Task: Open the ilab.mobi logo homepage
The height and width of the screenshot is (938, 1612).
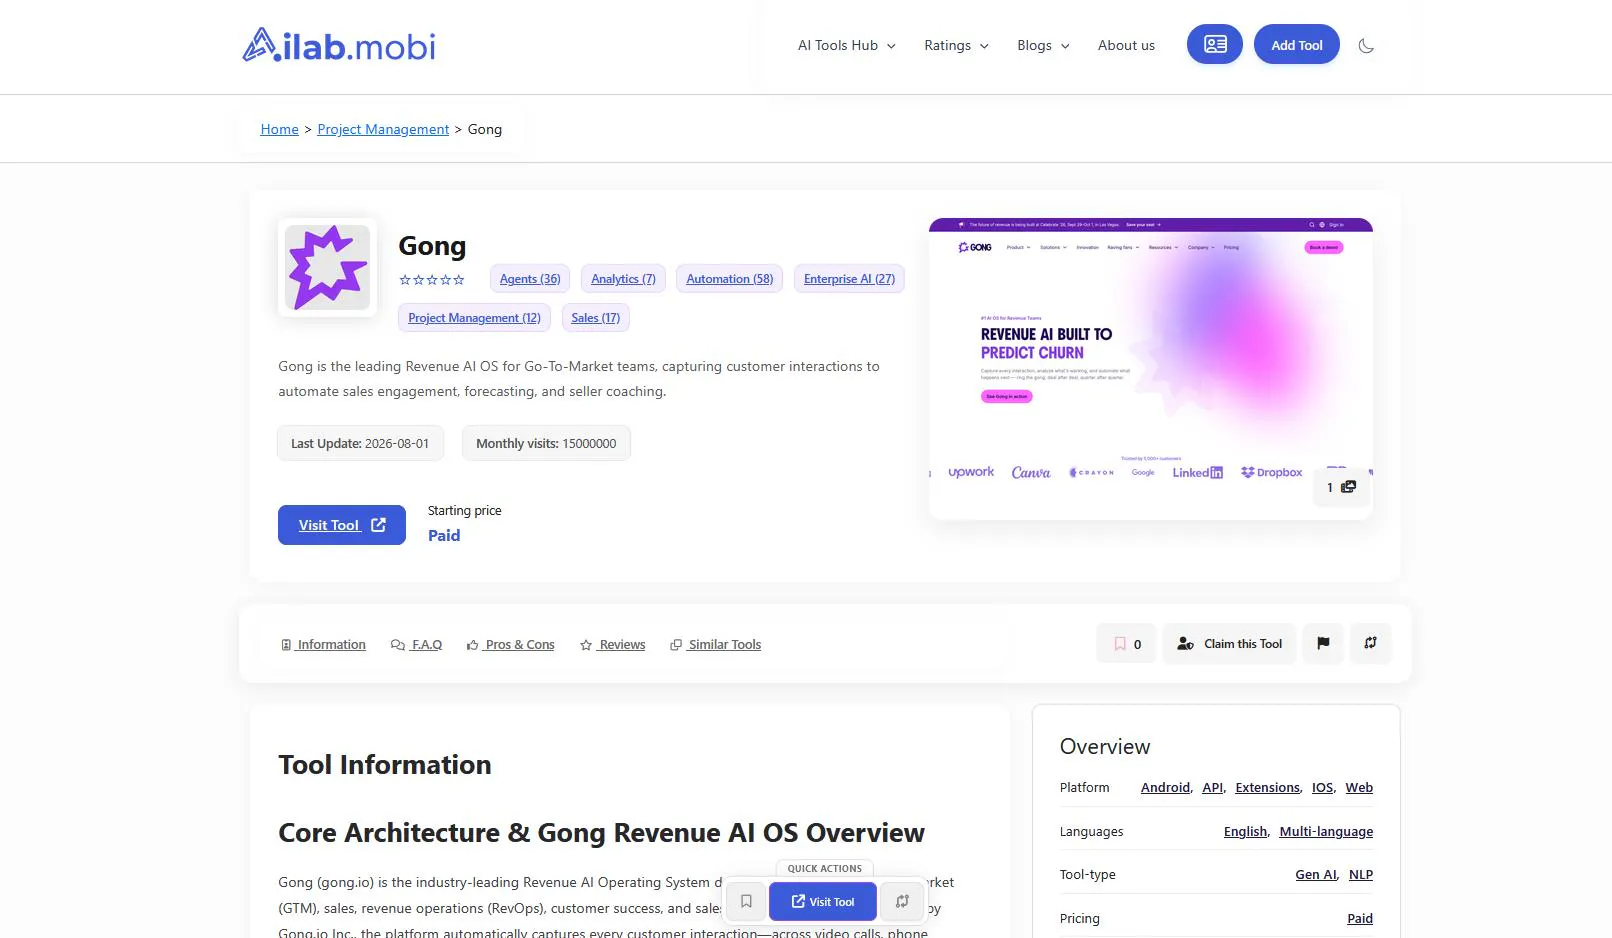Action: coord(339,45)
